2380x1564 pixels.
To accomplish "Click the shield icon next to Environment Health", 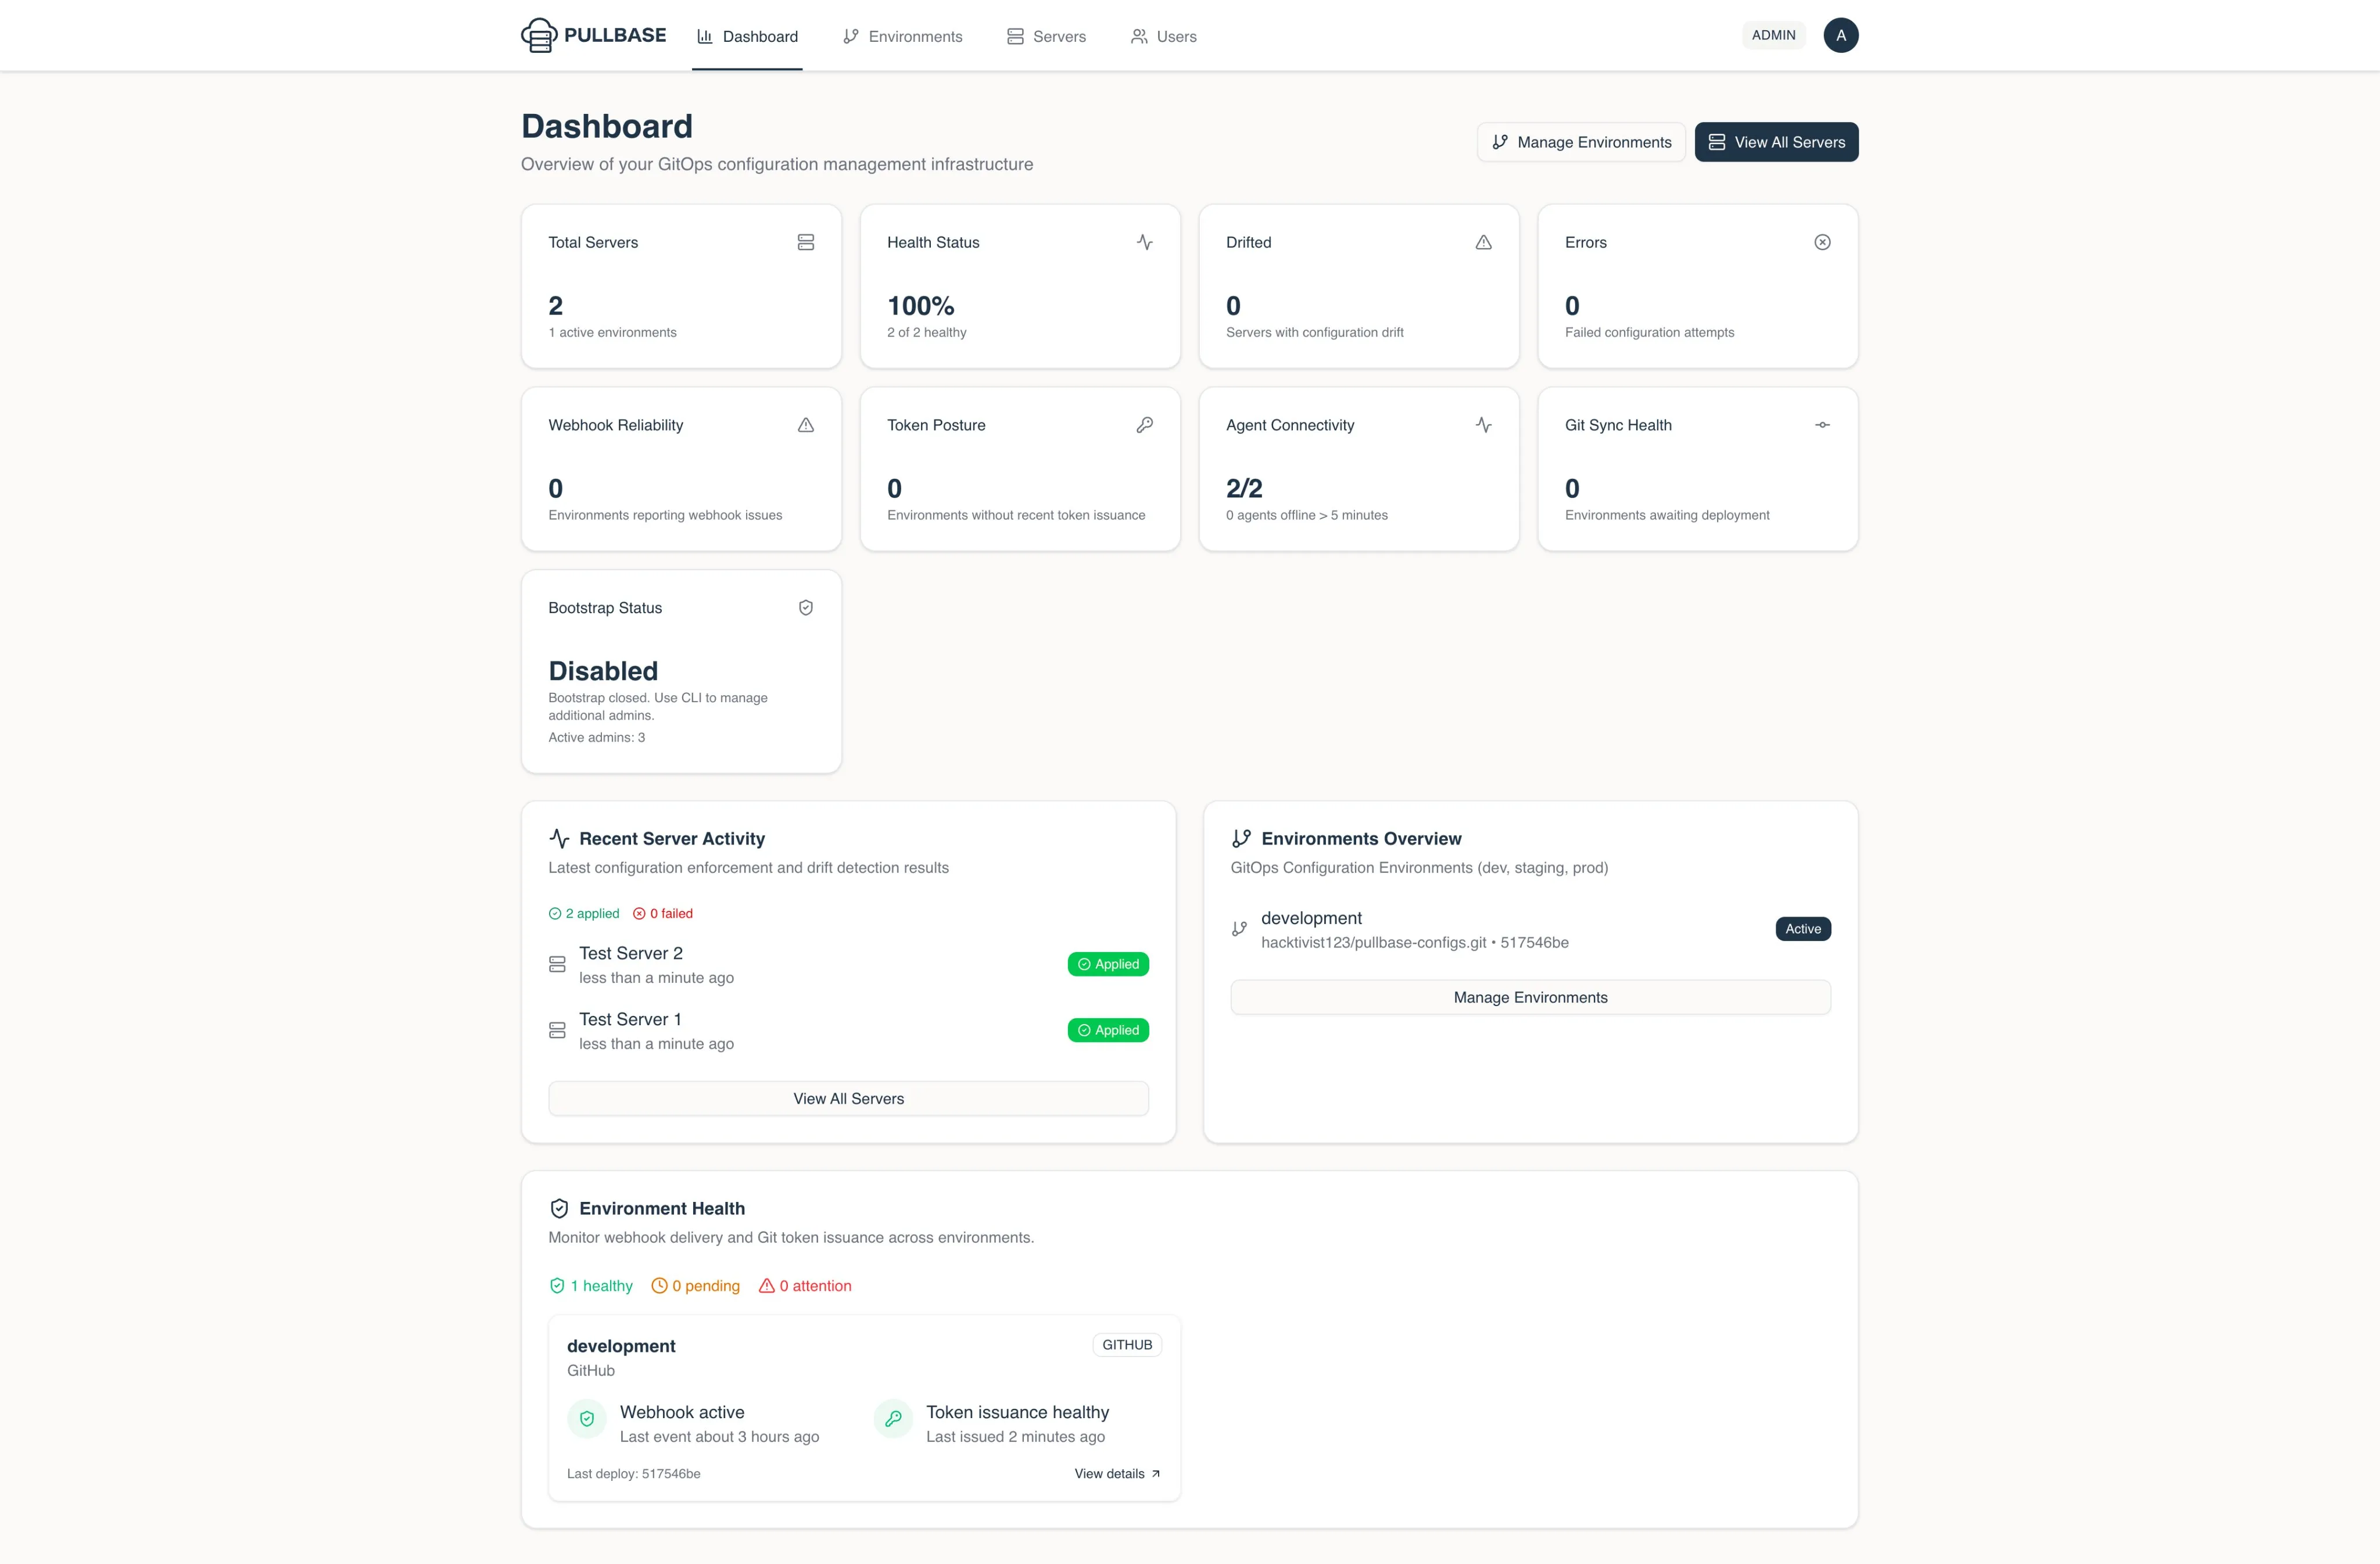I will click(x=559, y=1208).
